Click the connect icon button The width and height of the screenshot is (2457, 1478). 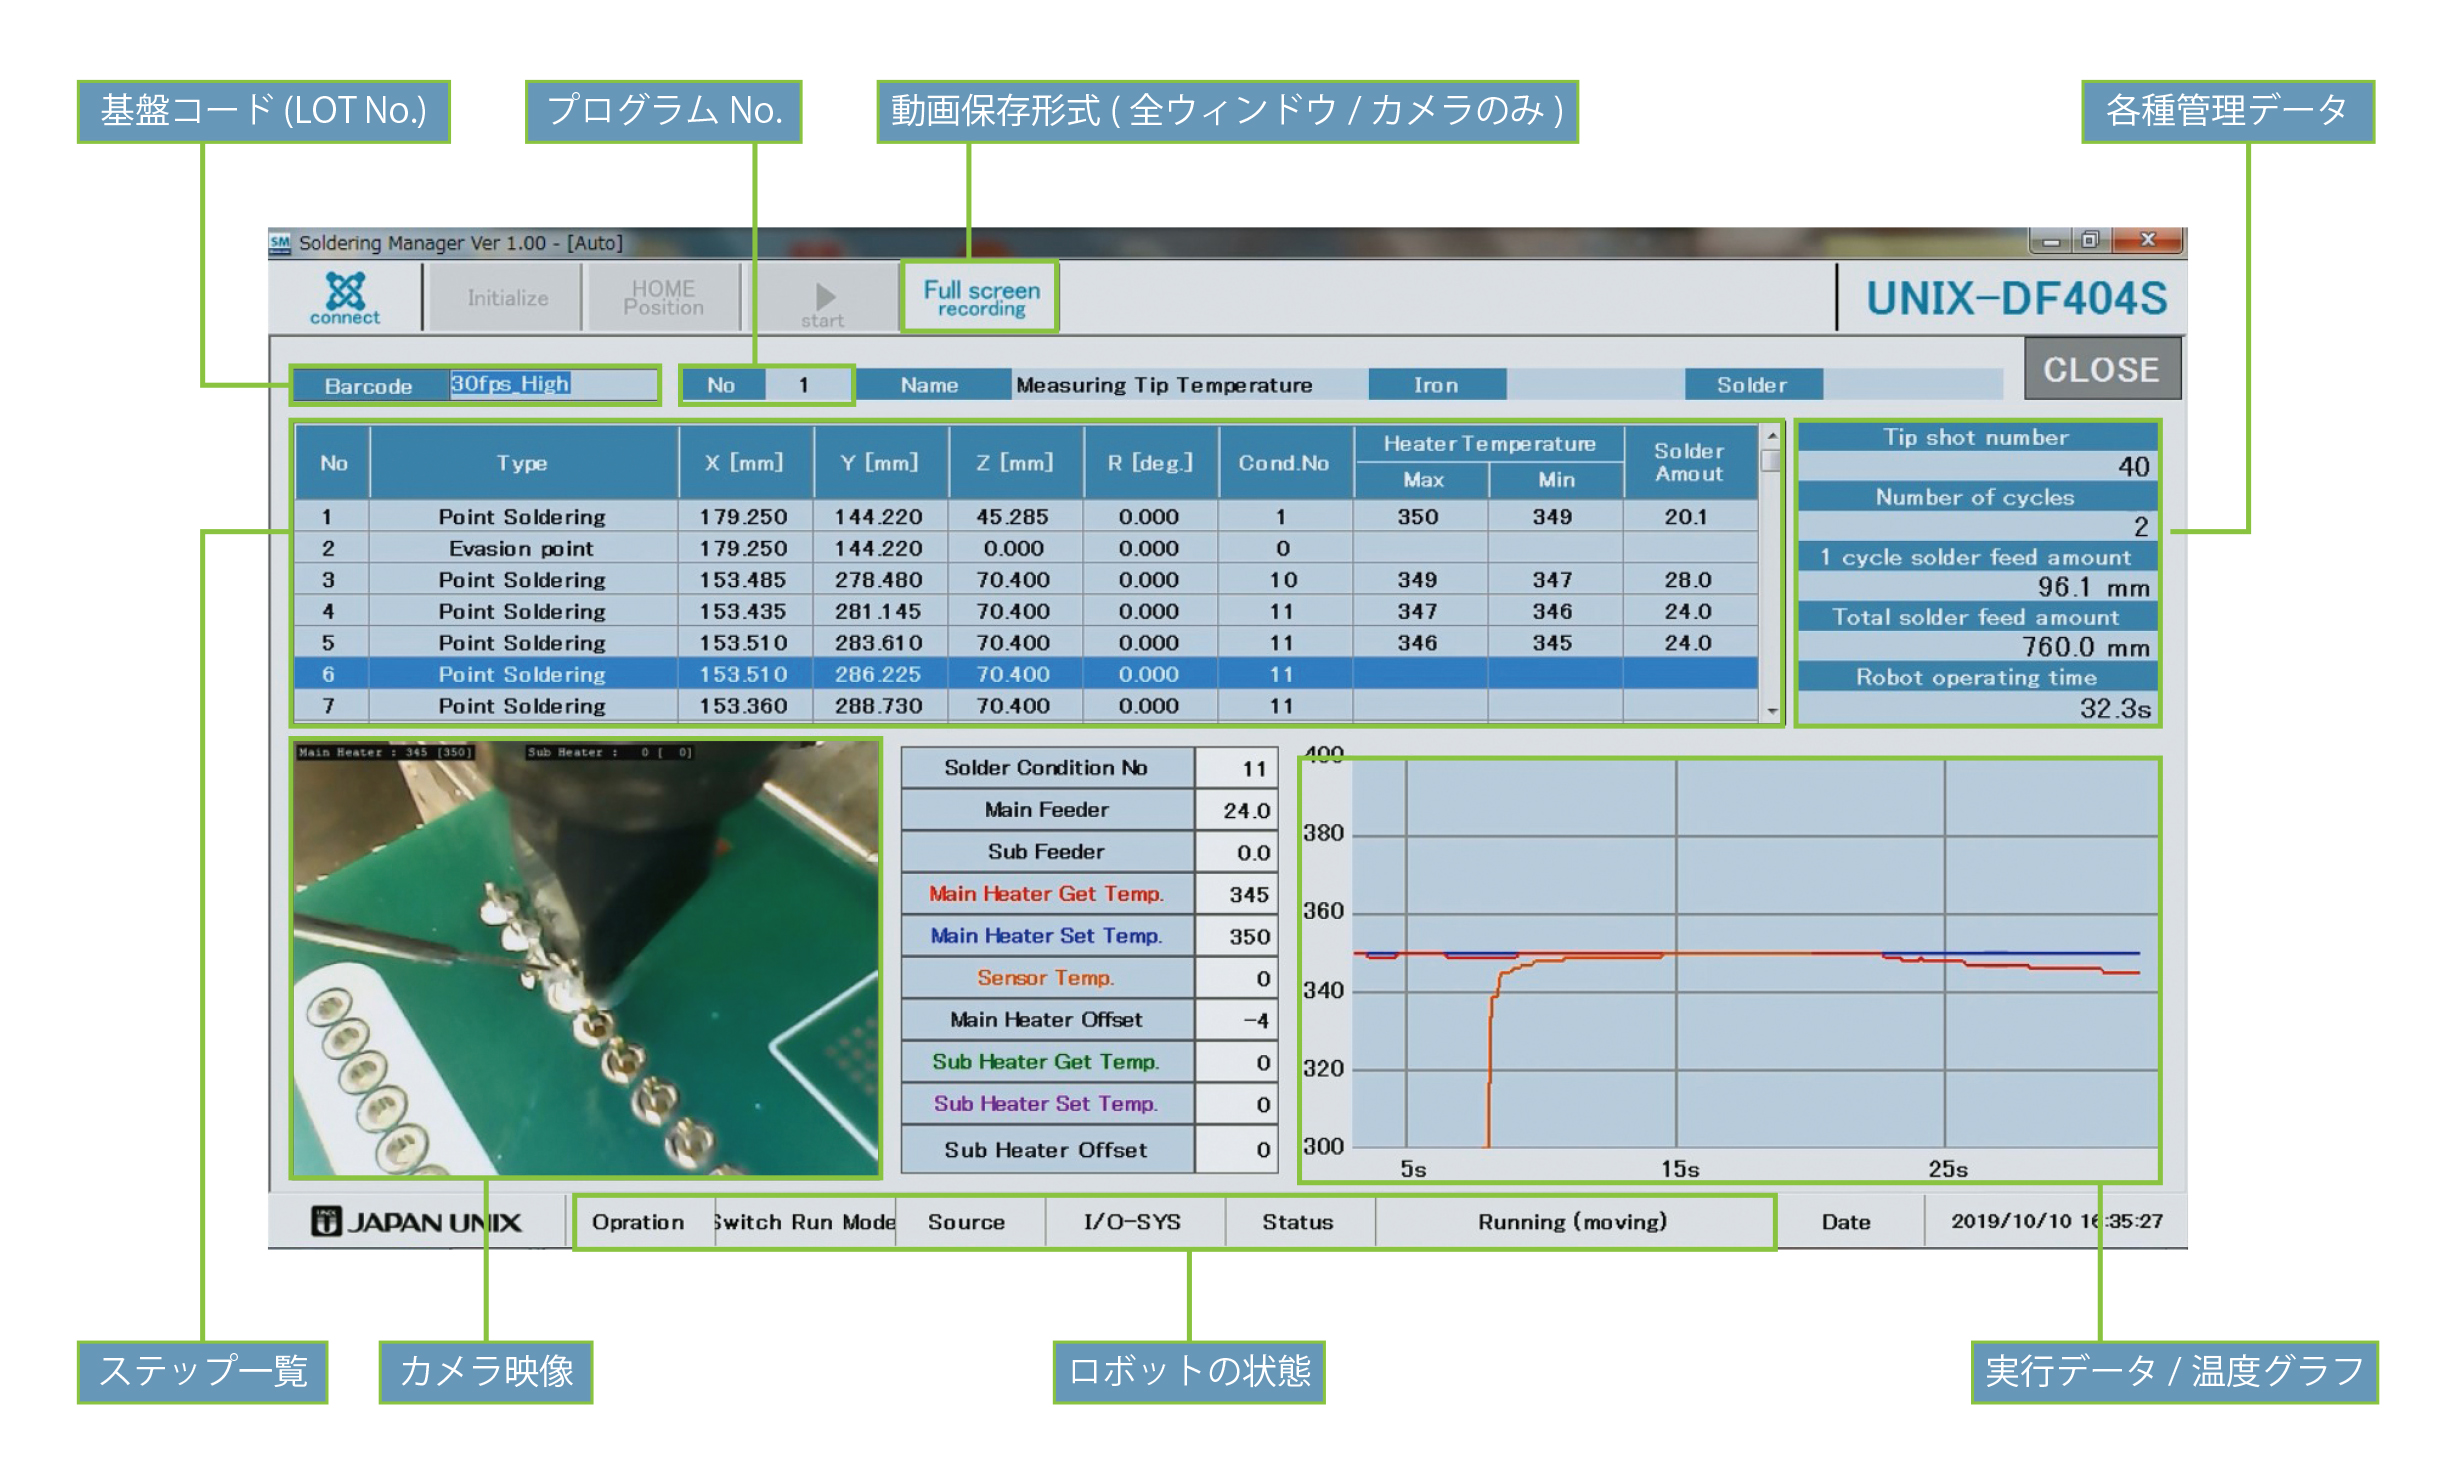tap(345, 298)
